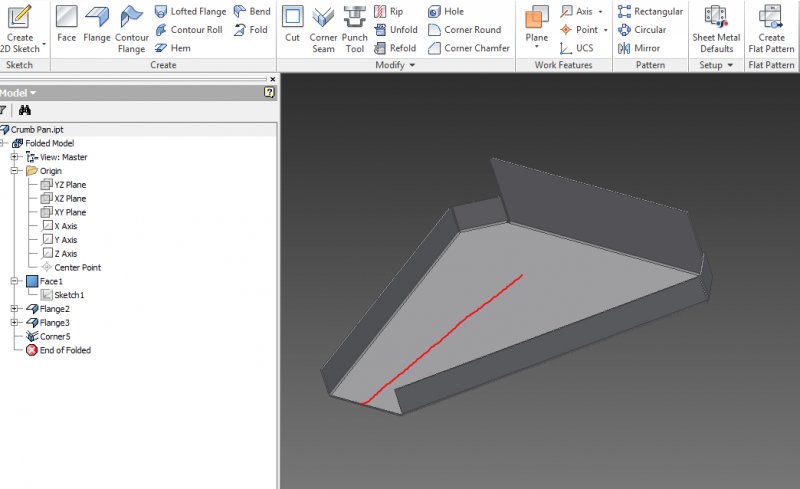Open the browser find binoculars icon

click(24, 110)
